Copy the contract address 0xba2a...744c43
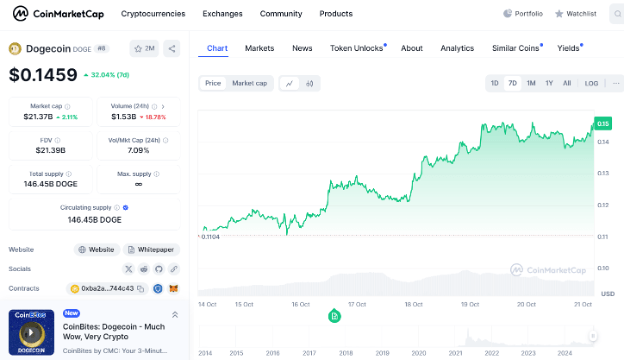This screenshot has width=624, height=360. pyautogui.click(x=140, y=288)
